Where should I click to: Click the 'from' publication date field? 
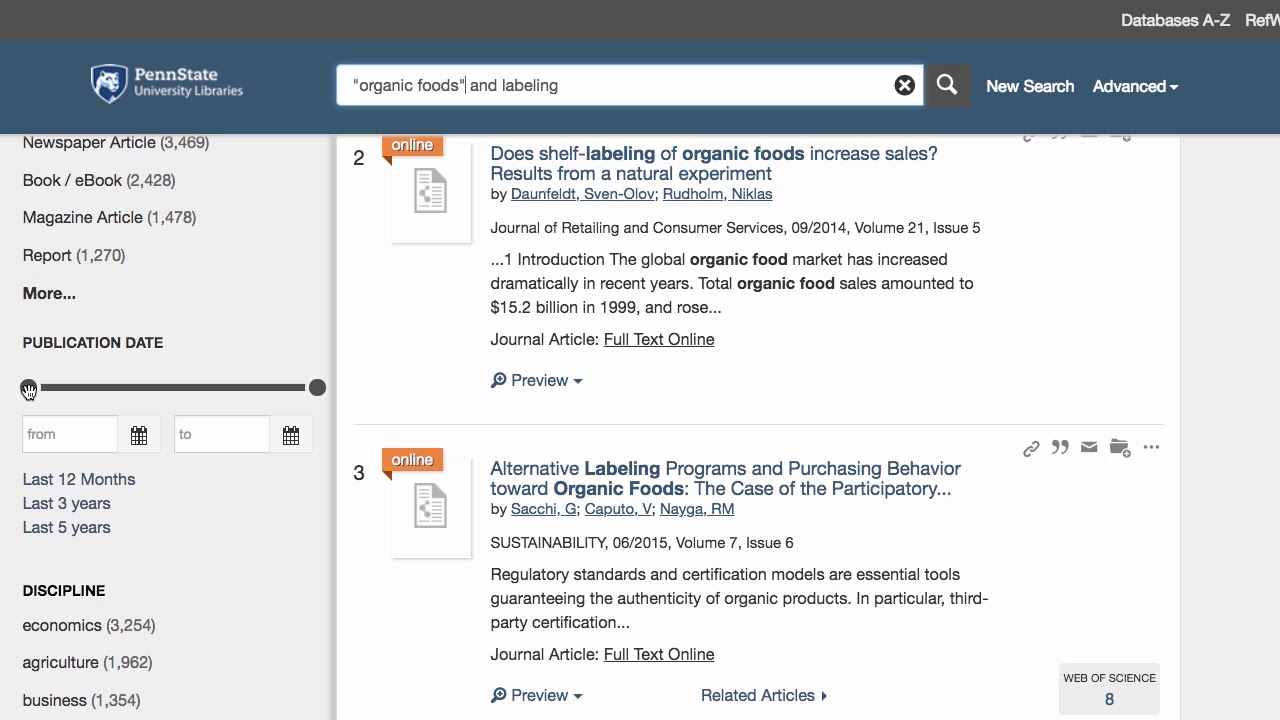click(x=70, y=434)
